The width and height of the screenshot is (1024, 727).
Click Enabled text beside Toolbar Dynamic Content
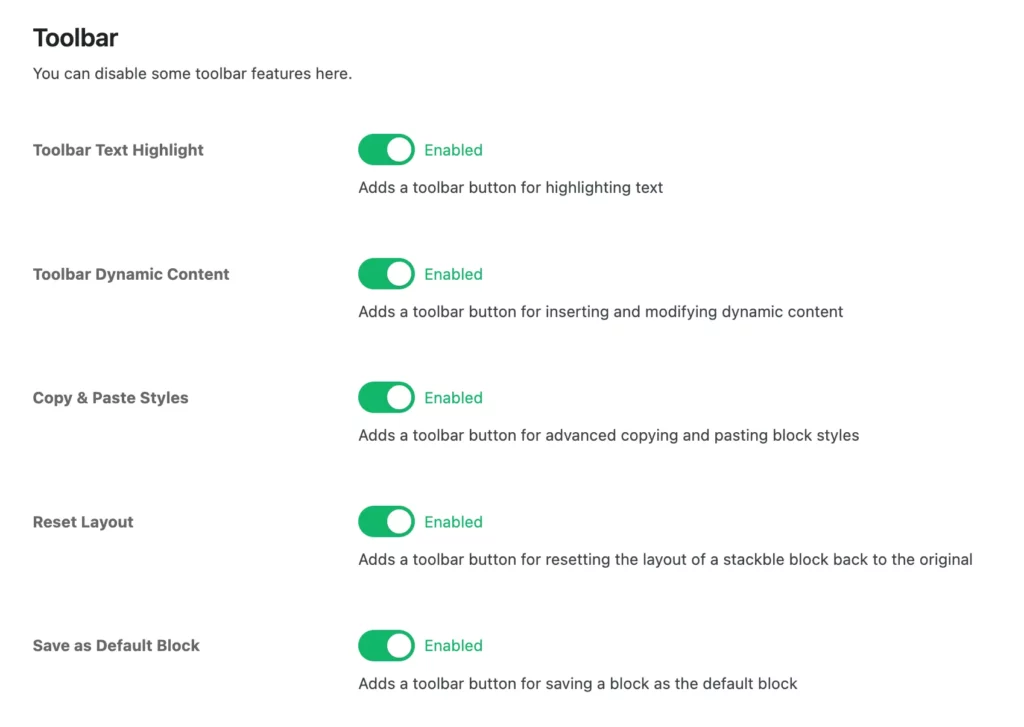[x=453, y=274]
